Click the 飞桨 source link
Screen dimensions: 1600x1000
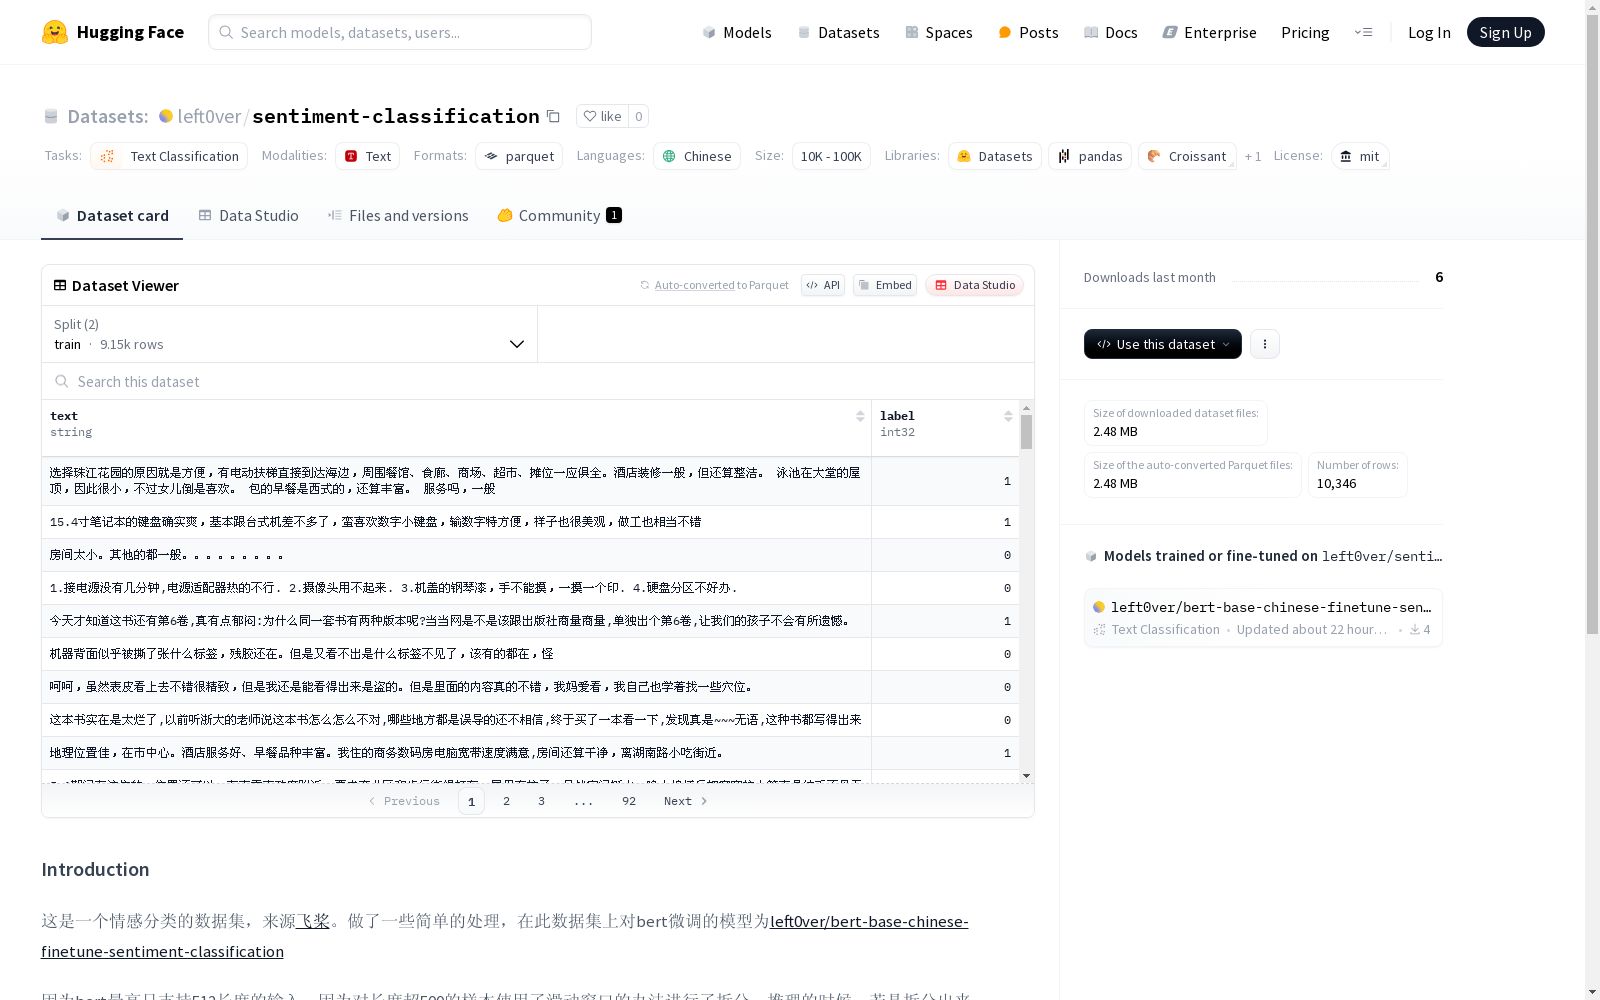point(313,921)
